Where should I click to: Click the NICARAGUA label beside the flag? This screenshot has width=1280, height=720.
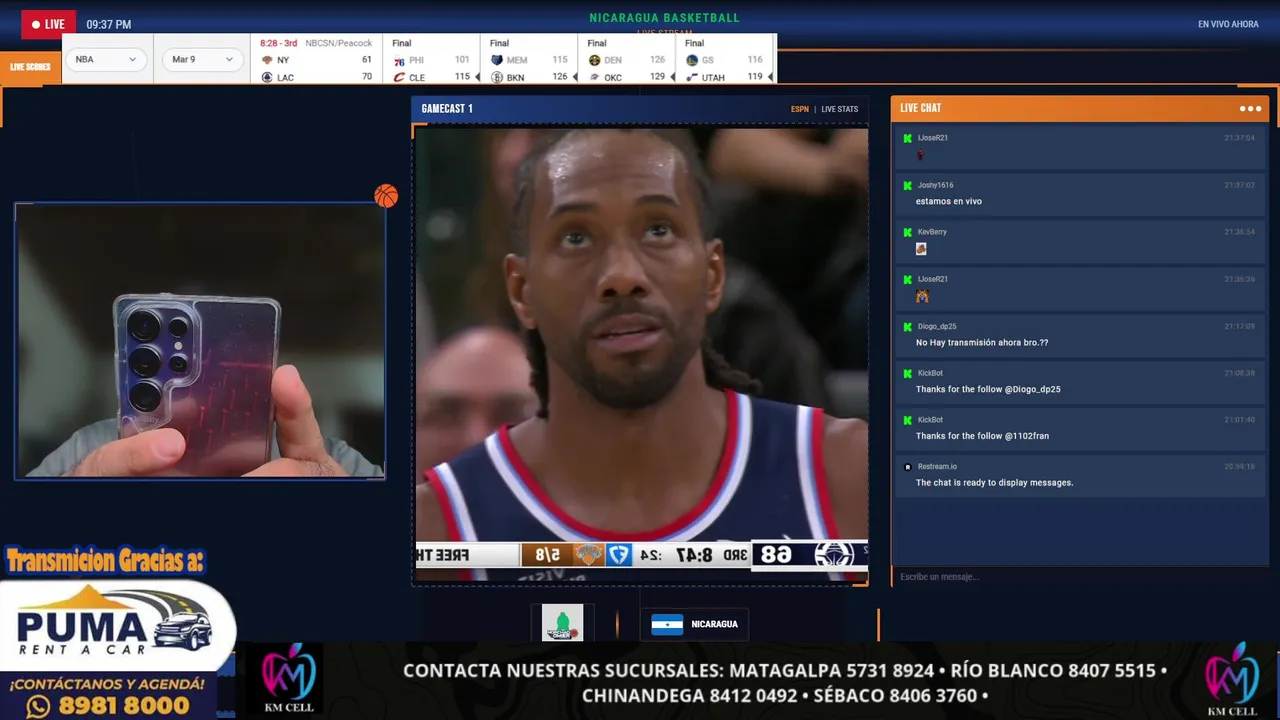[714, 624]
